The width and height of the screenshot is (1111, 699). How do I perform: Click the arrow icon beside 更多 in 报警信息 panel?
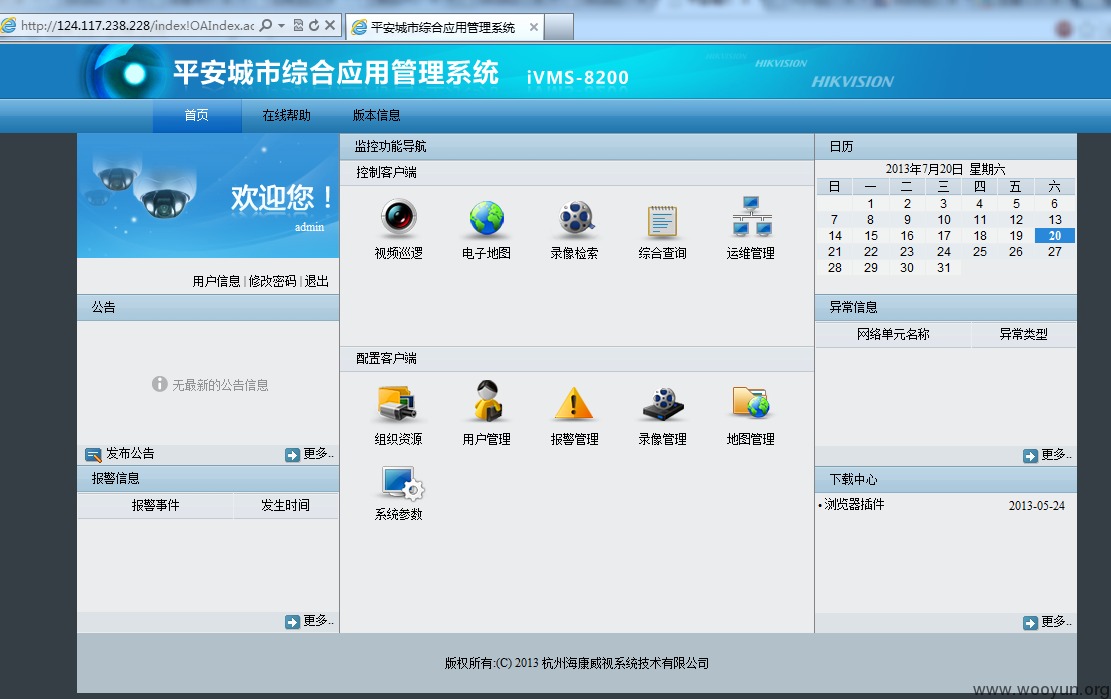pyautogui.click(x=293, y=622)
